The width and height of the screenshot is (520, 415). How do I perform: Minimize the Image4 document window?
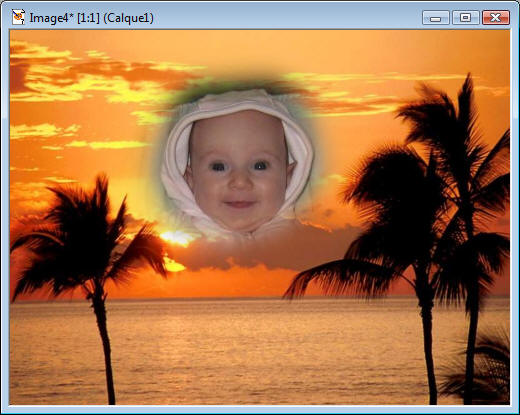pyautogui.click(x=435, y=17)
